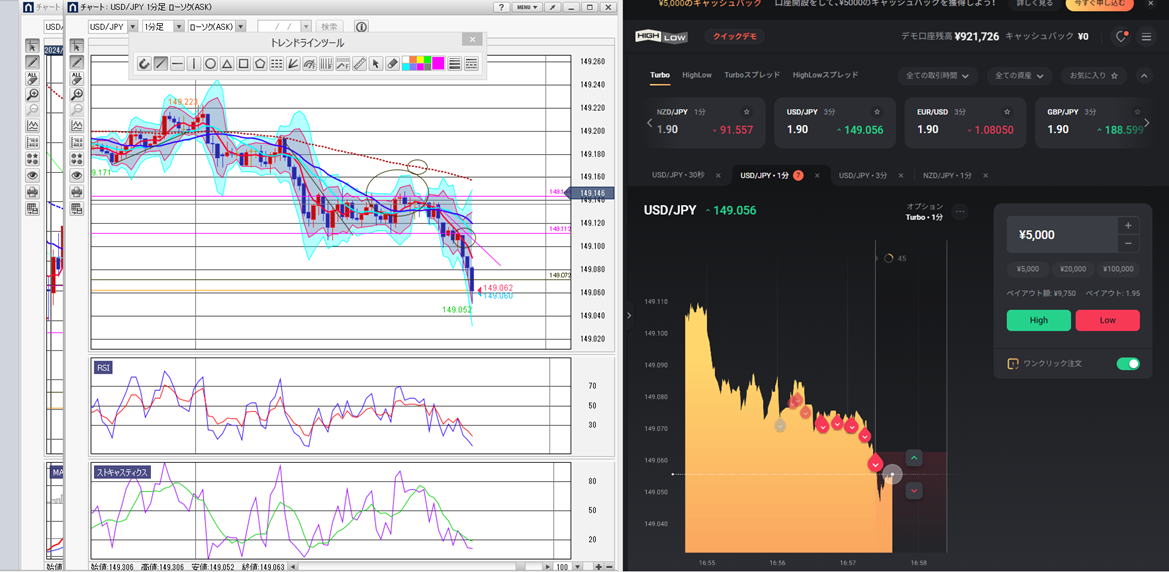Pick the magenta color swatch
This screenshot has height=572, width=1169.
(438, 64)
